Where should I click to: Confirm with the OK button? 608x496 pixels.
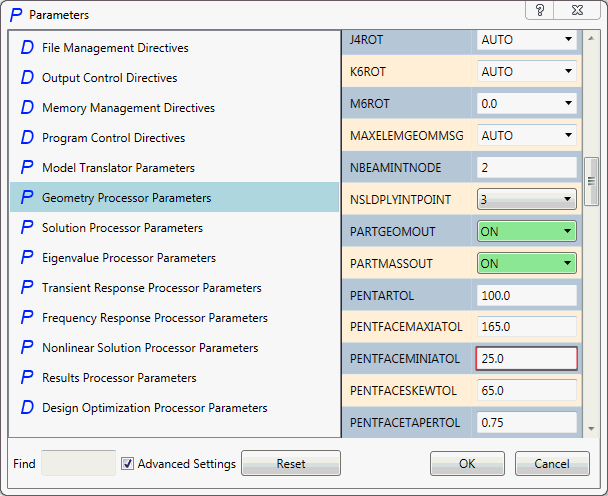[467, 464]
